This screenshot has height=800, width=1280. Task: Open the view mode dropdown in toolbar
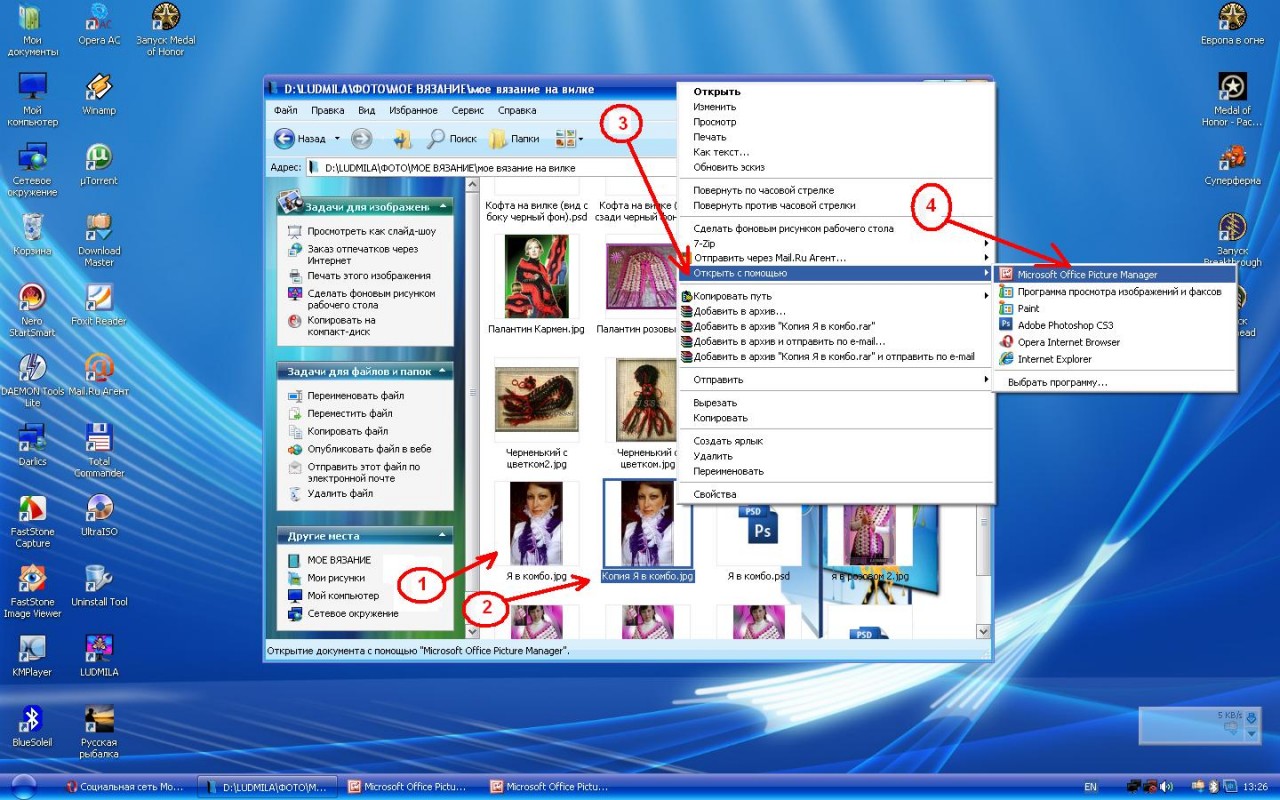click(x=580, y=139)
